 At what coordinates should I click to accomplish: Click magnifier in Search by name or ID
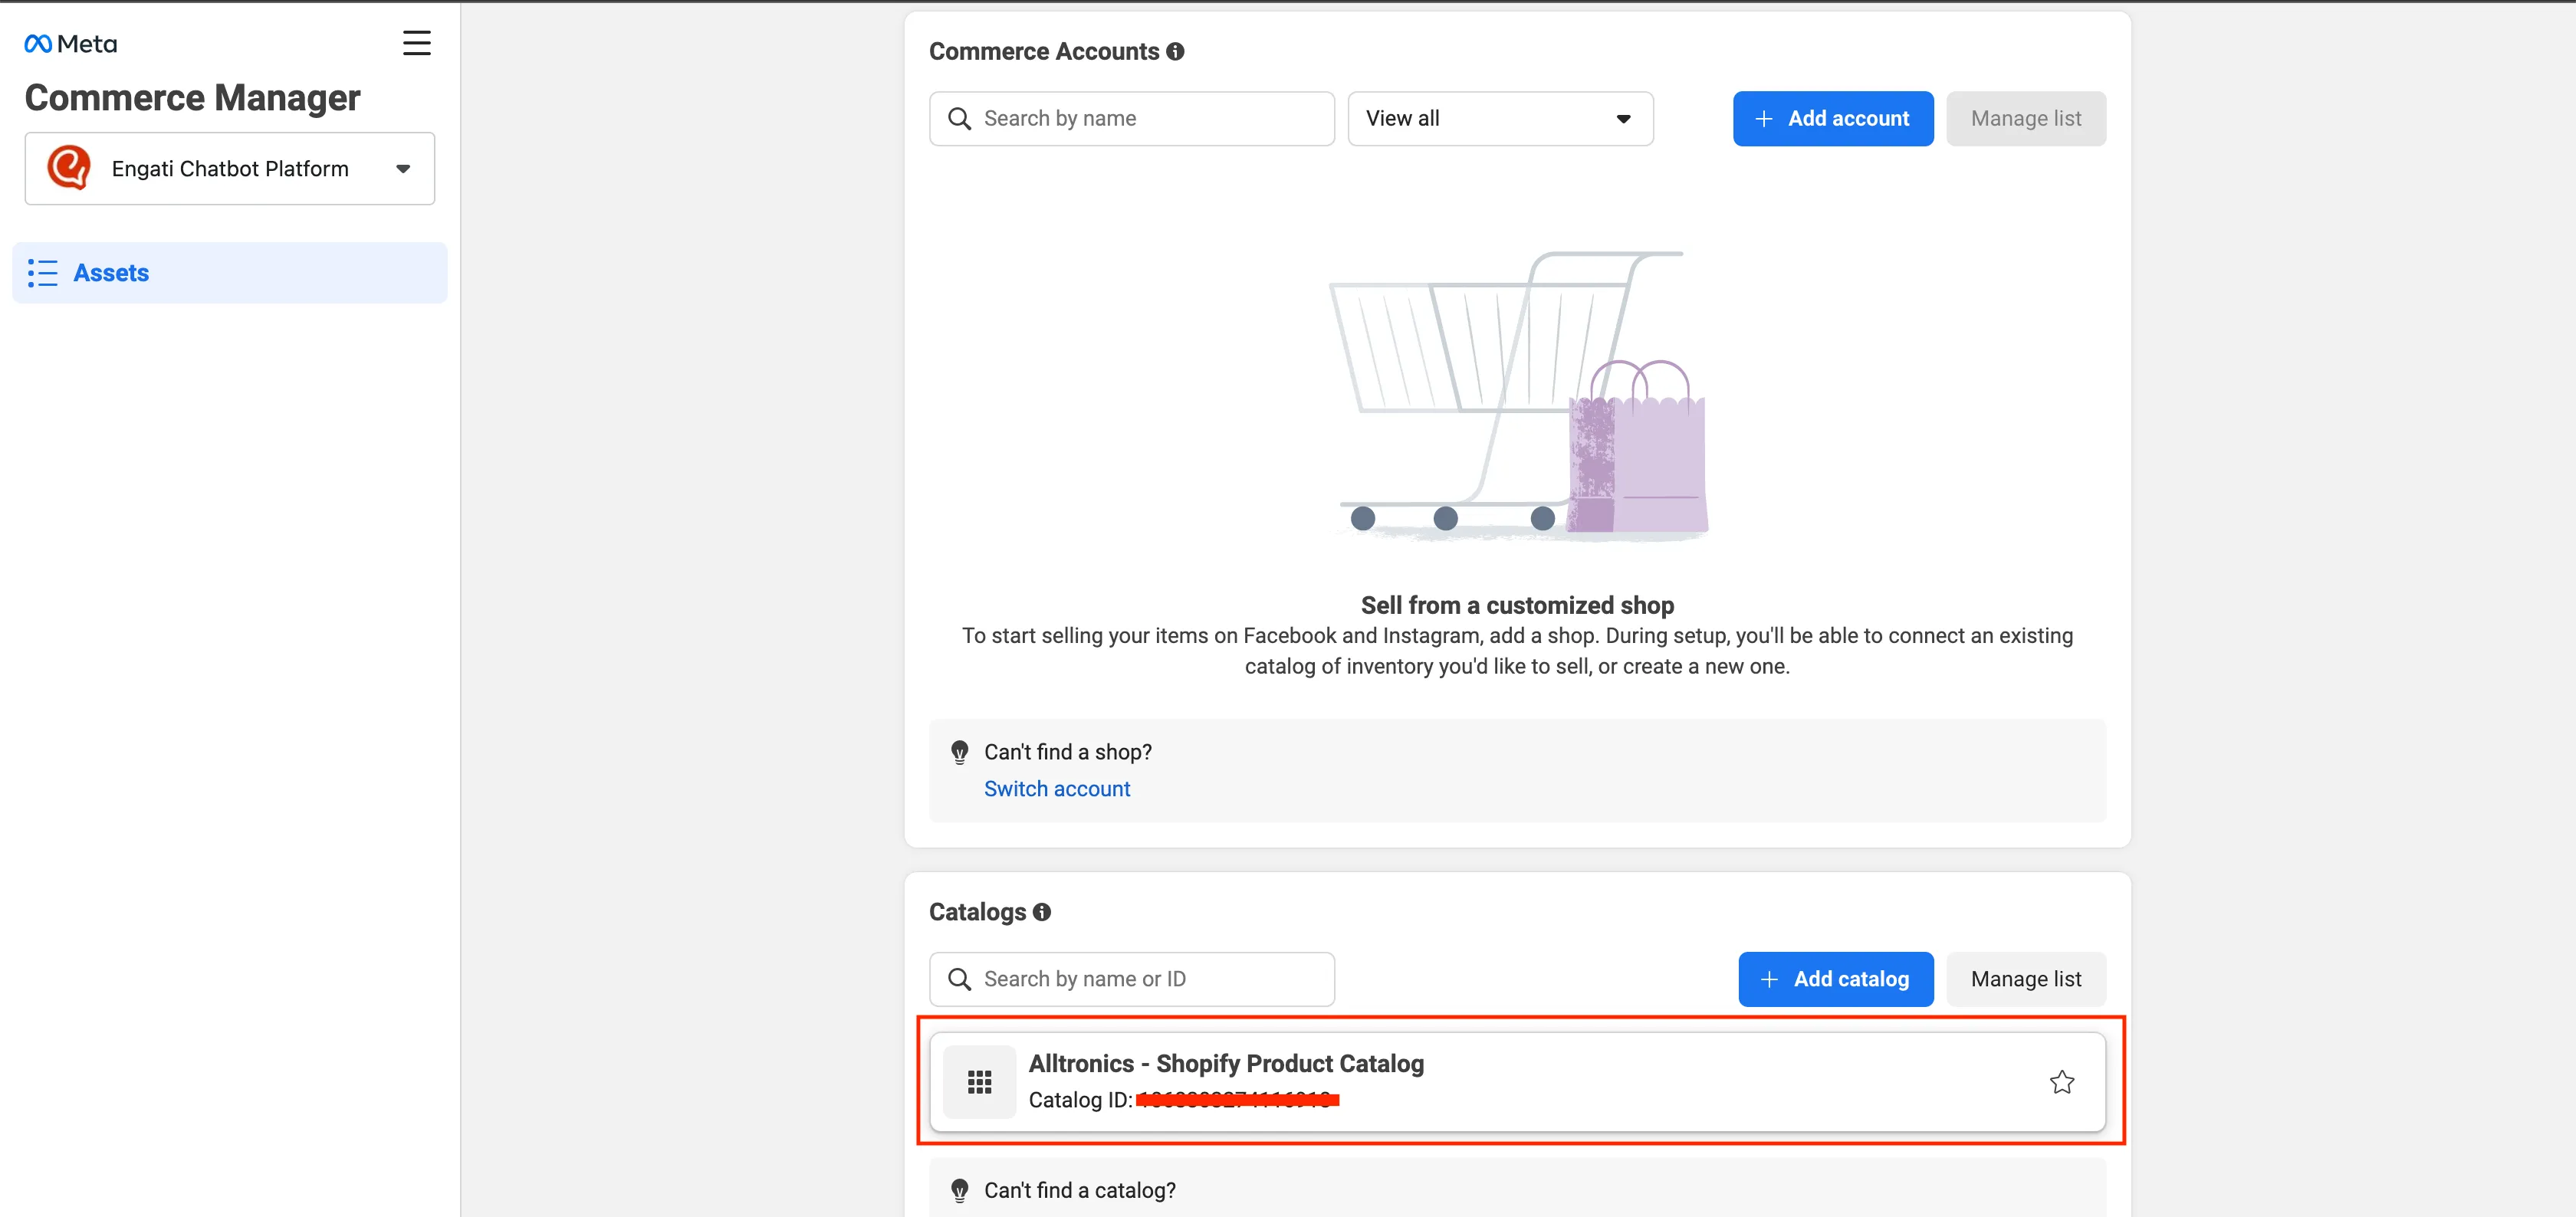pos(959,979)
